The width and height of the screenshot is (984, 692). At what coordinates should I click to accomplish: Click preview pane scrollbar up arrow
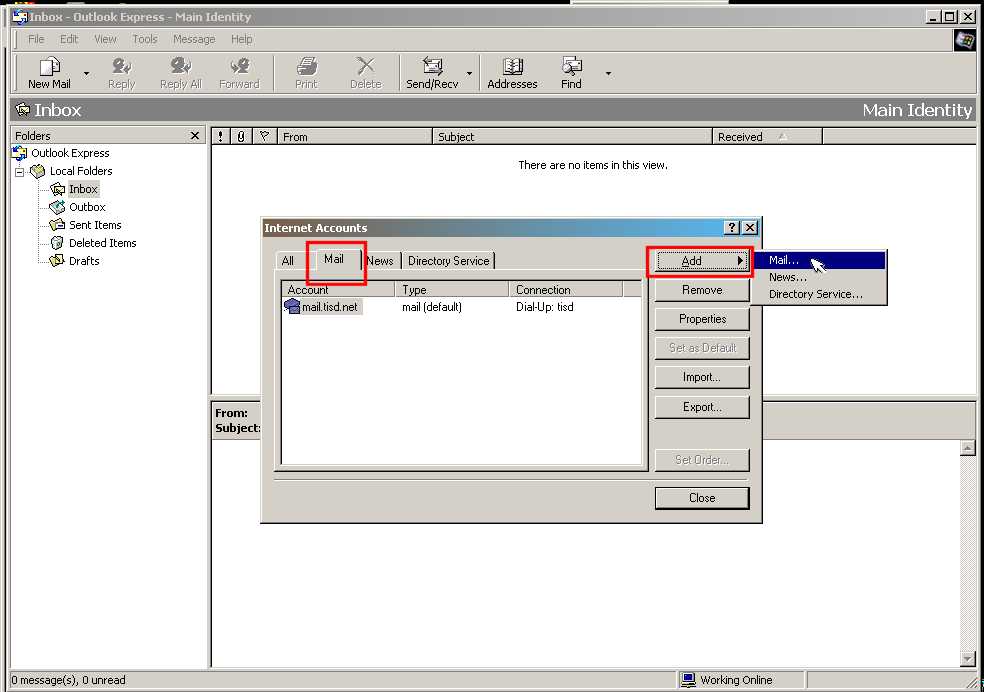coord(967,448)
